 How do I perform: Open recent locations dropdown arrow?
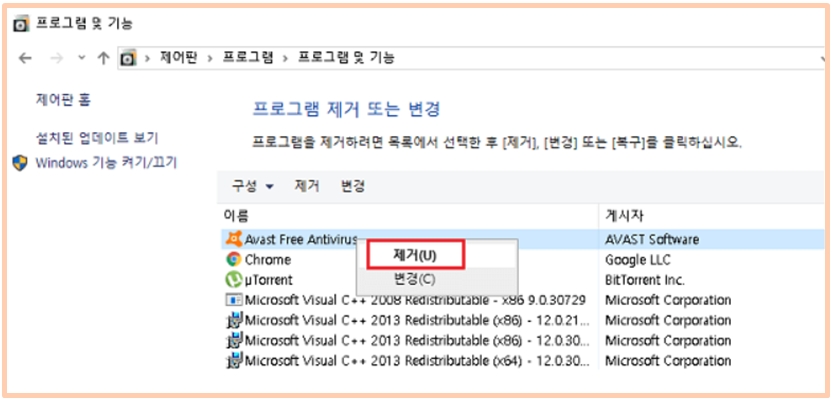pyautogui.click(x=81, y=58)
